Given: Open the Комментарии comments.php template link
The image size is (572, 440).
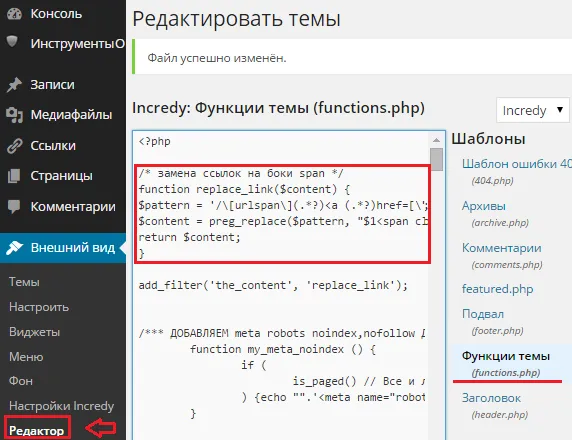Looking at the screenshot, I should pyautogui.click(x=502, y=248).
